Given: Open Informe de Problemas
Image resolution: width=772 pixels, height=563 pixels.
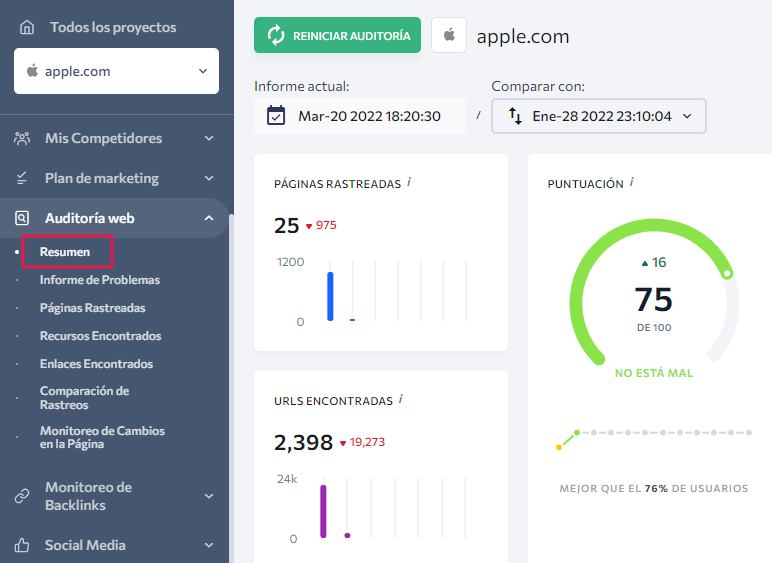Looking at the screenshot, I should [100, 280].
